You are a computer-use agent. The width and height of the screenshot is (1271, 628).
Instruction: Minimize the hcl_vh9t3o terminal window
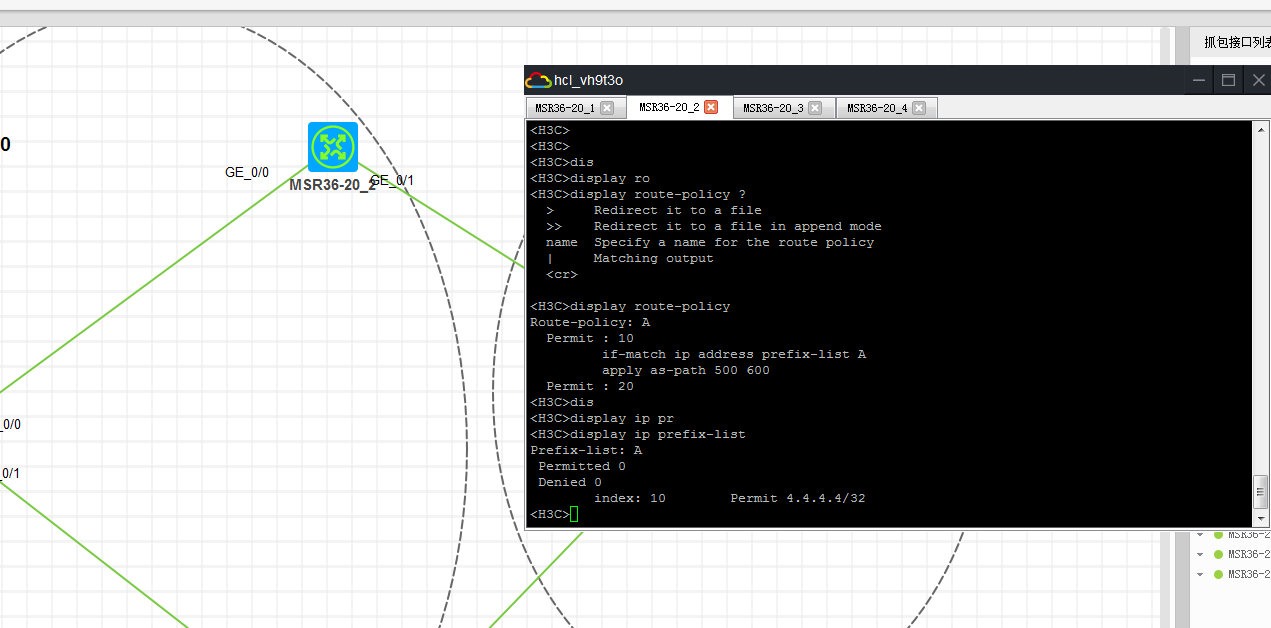click(x=1200, y=80)
